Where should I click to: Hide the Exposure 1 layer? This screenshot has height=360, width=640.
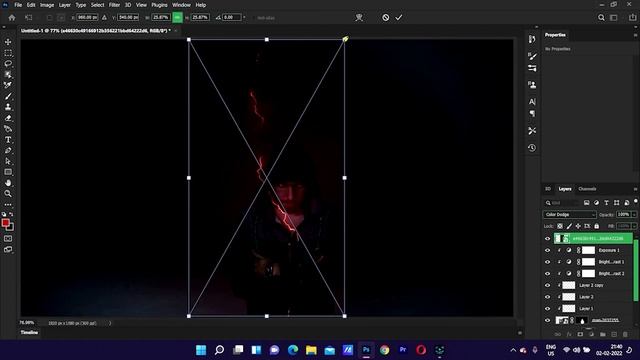547,250
